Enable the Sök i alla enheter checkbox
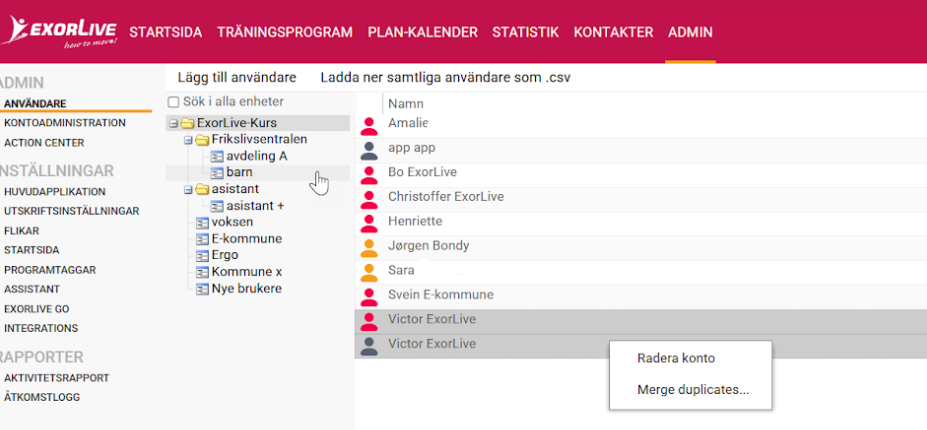The image size is (927, 430). (x=173, y=102)
